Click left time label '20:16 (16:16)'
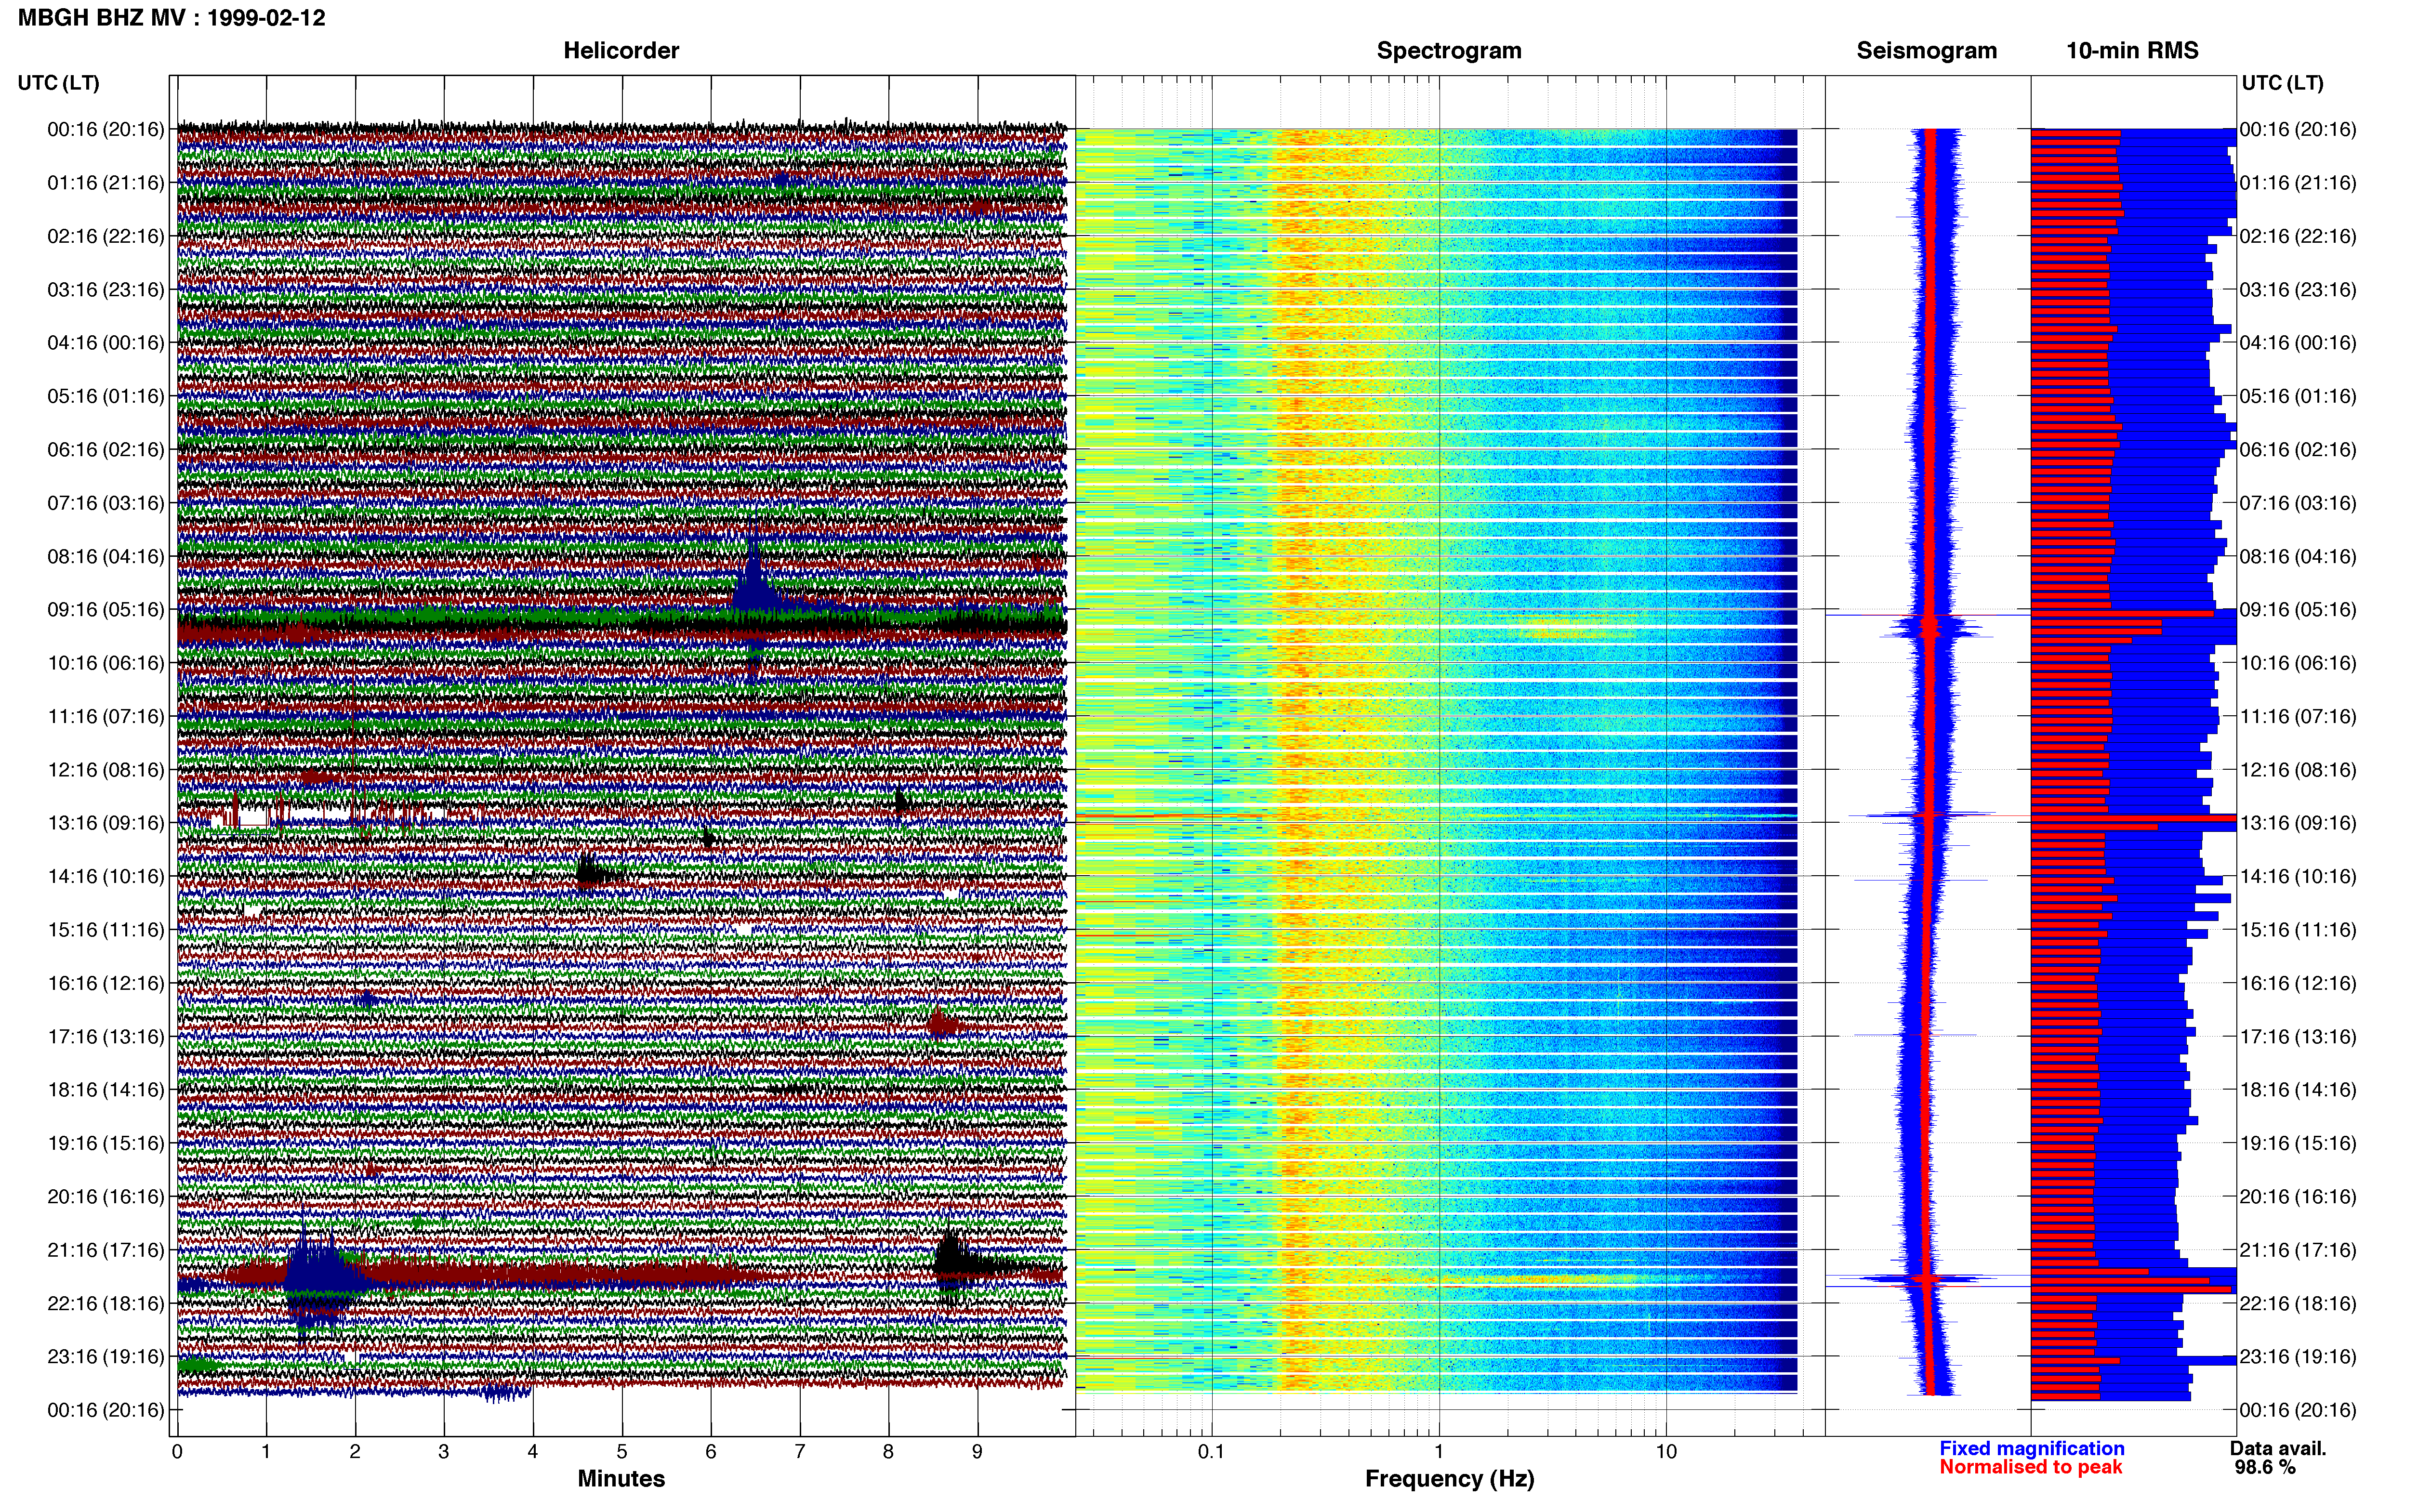 coord(105,1196)
